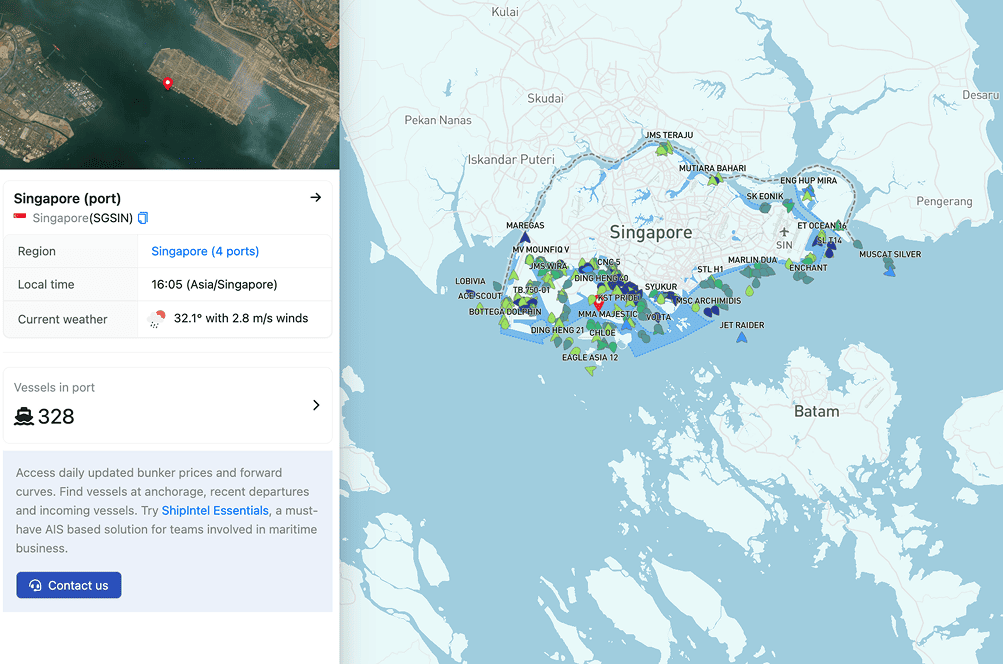1003x666 pixels.
Task: Follow the ShipIntel Essentials link
Action: pos(215,510)
